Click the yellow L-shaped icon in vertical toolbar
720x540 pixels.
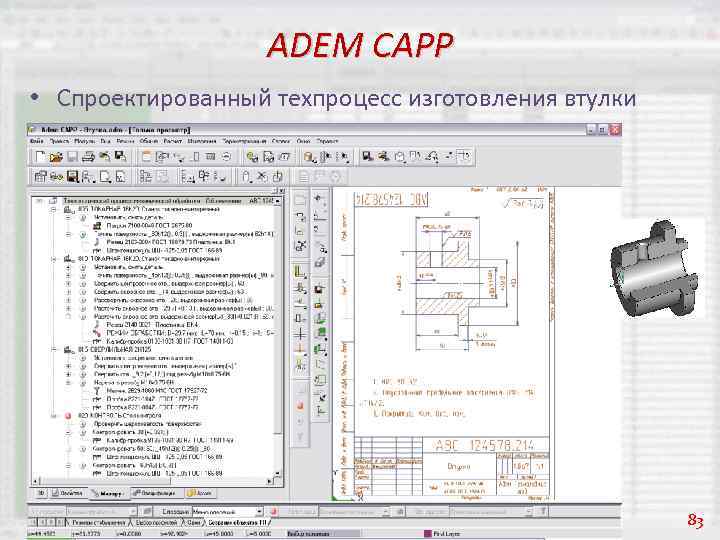click(300, 272)
